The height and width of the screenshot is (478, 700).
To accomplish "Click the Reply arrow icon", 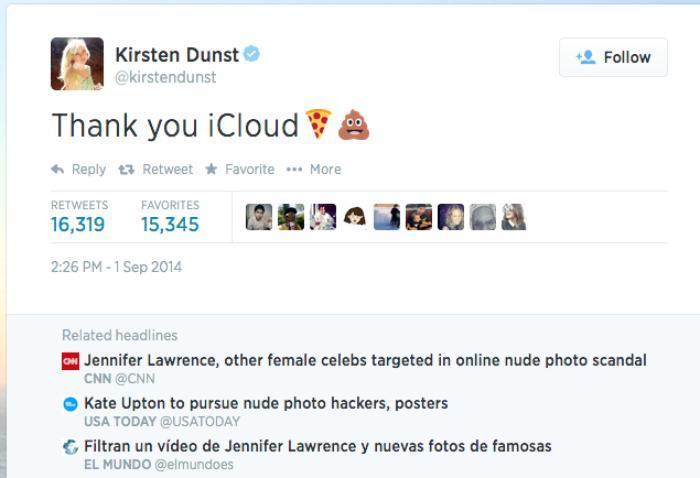I will click(x=58, y=169).
